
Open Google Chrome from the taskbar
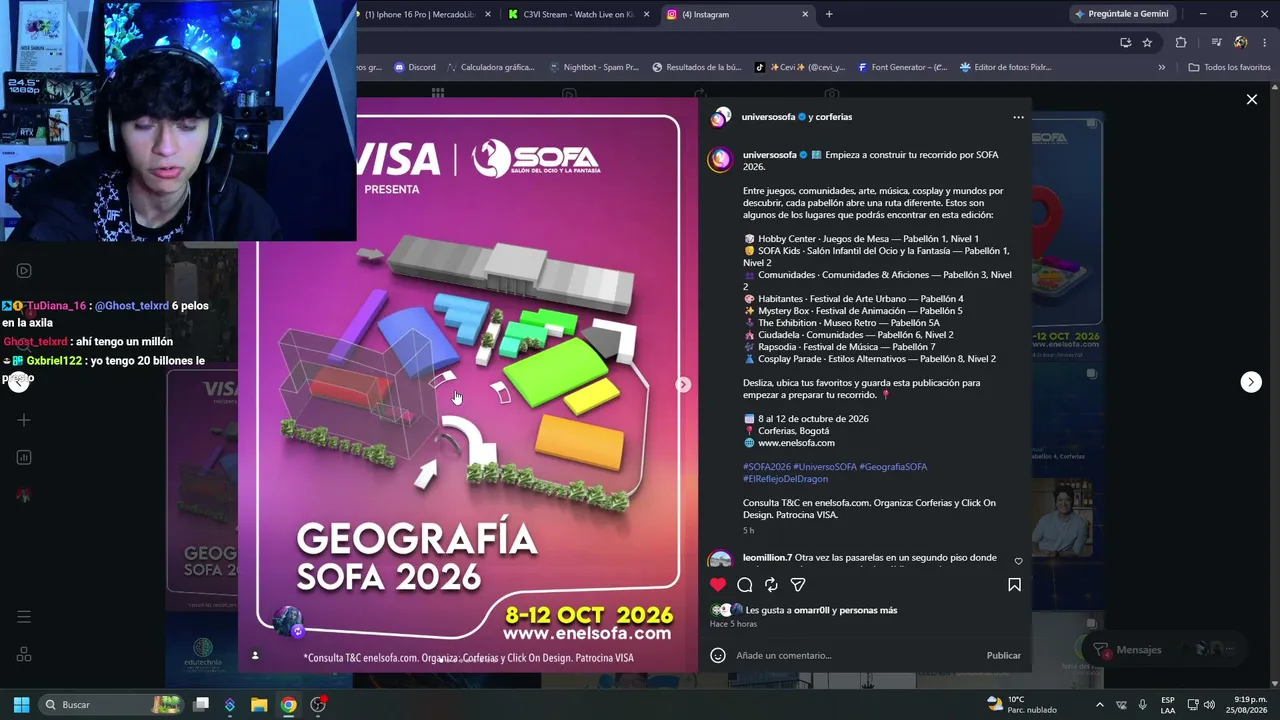pos(288,705)
